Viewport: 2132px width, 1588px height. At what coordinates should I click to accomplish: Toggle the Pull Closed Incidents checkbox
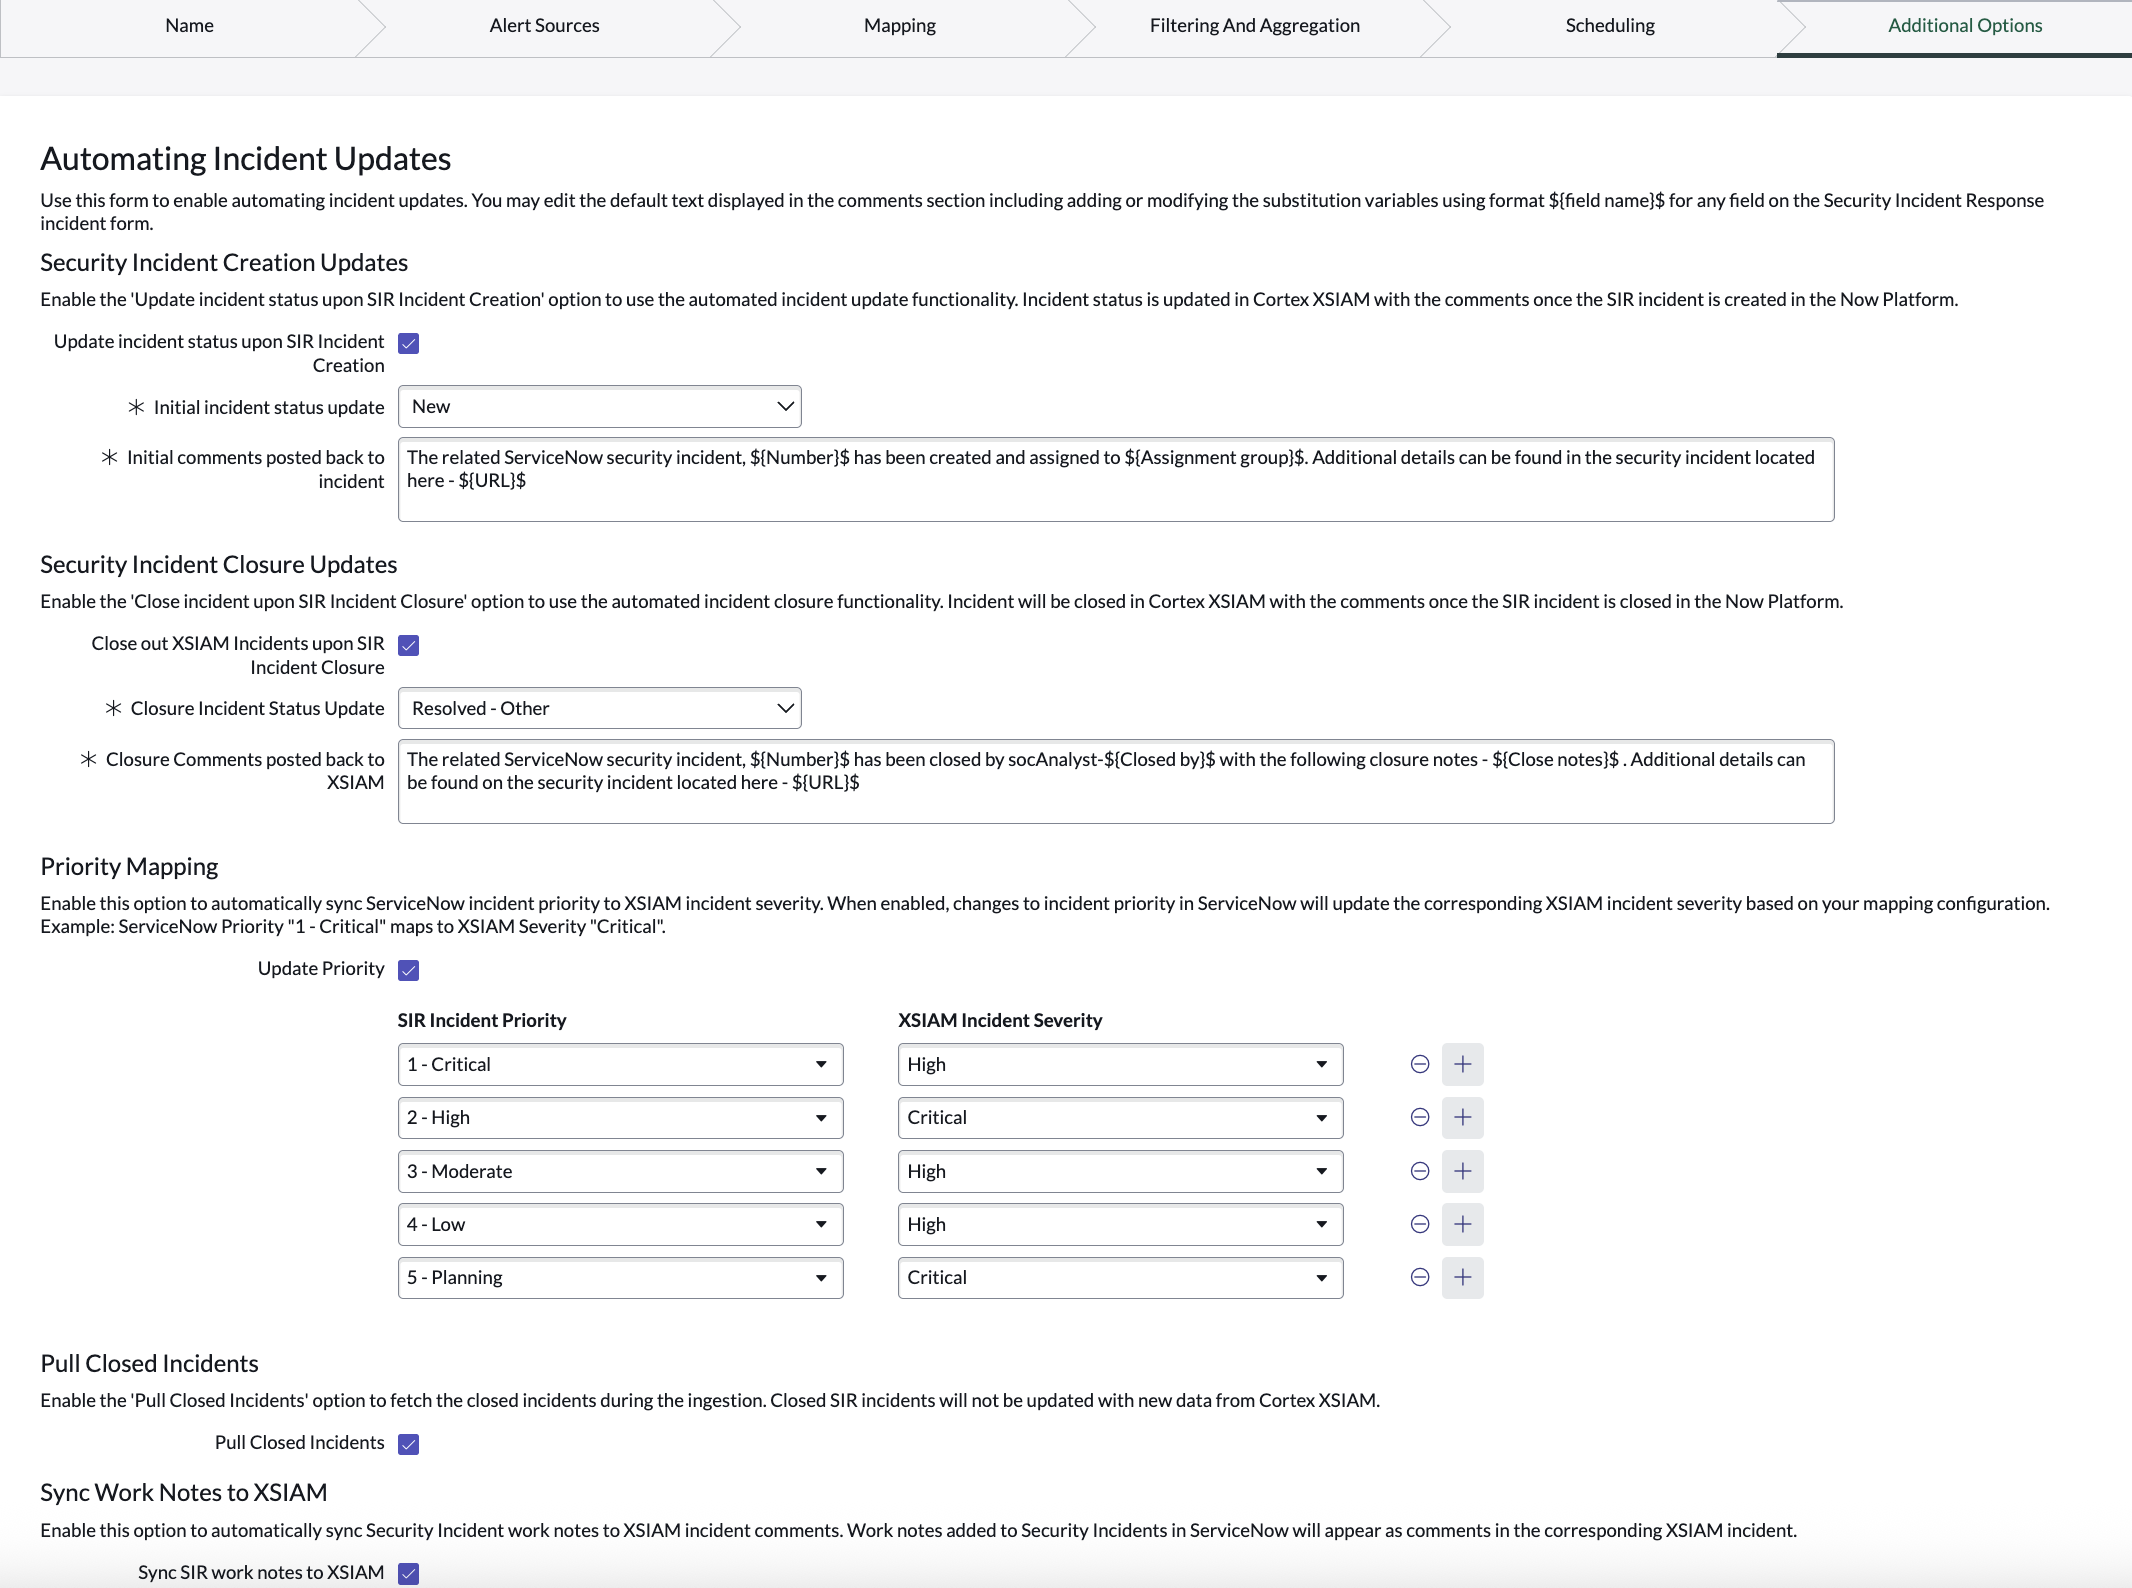point(408,1444)
